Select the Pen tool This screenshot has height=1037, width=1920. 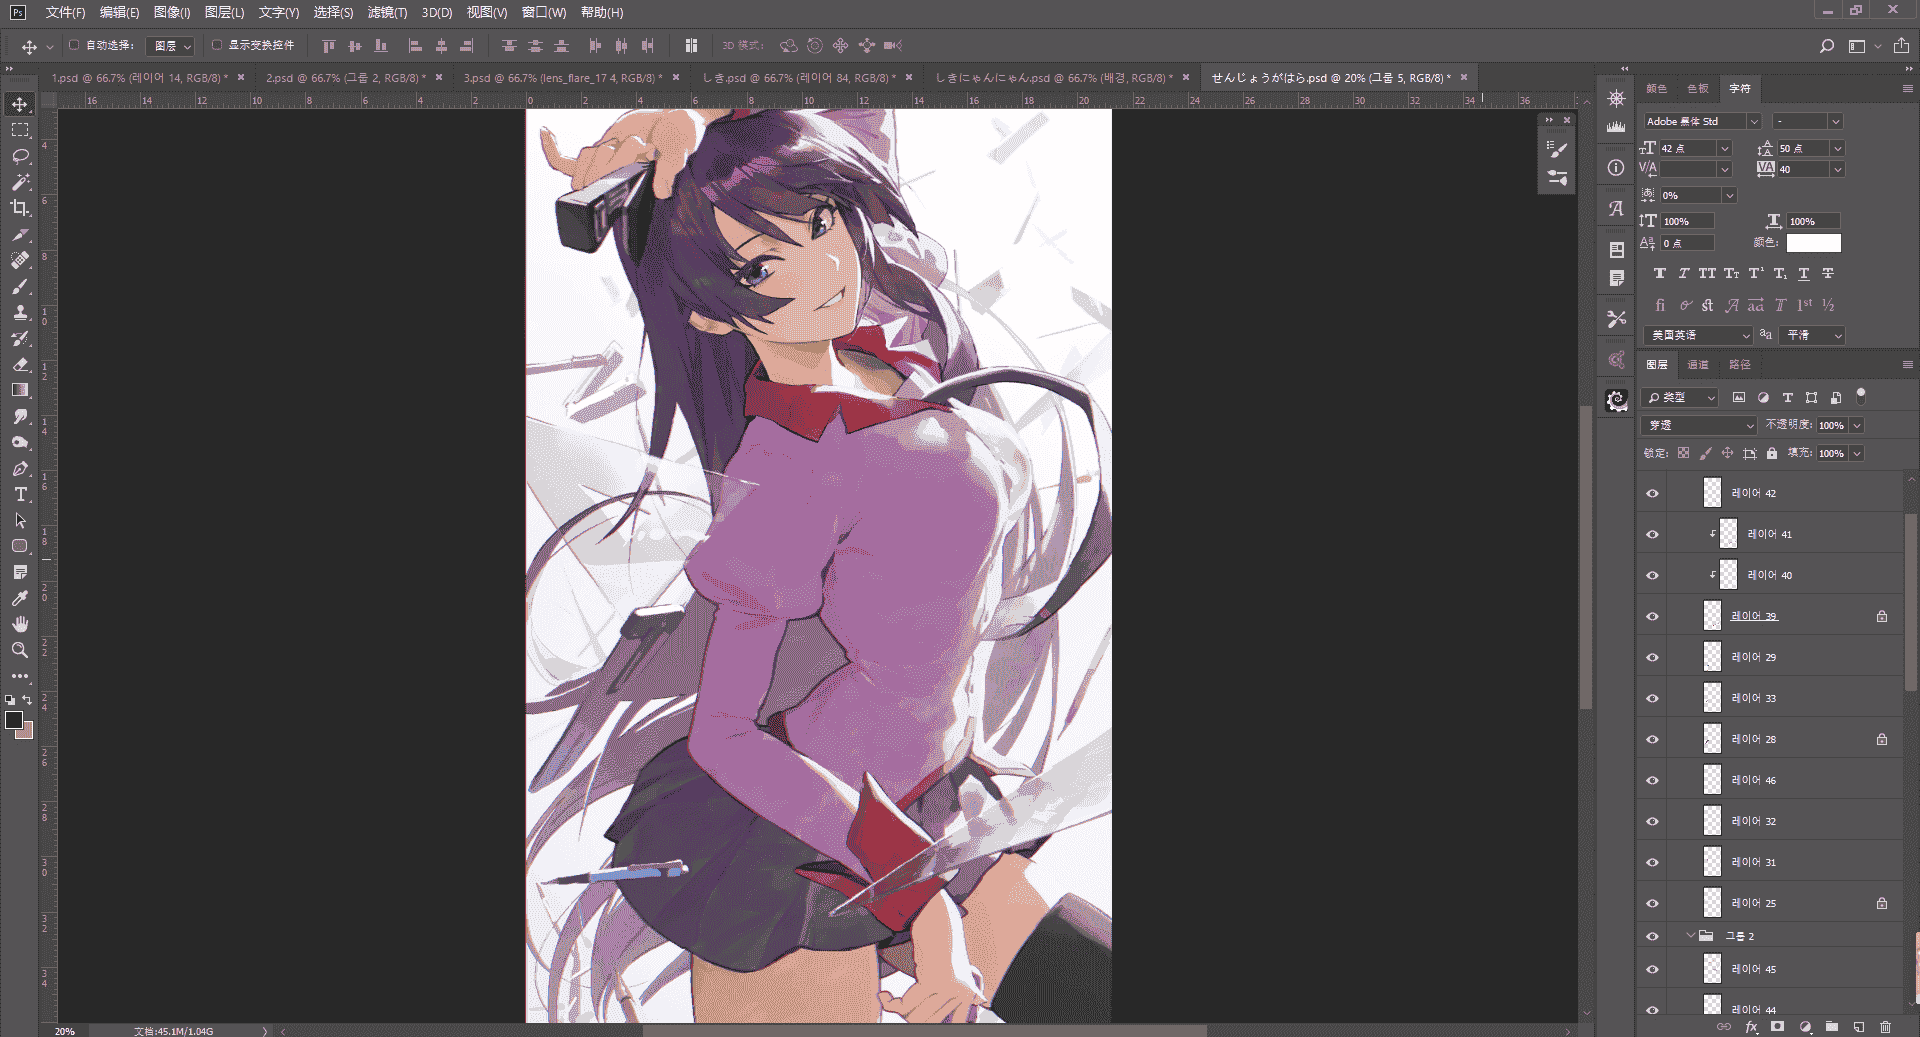(x=20, y=468)
